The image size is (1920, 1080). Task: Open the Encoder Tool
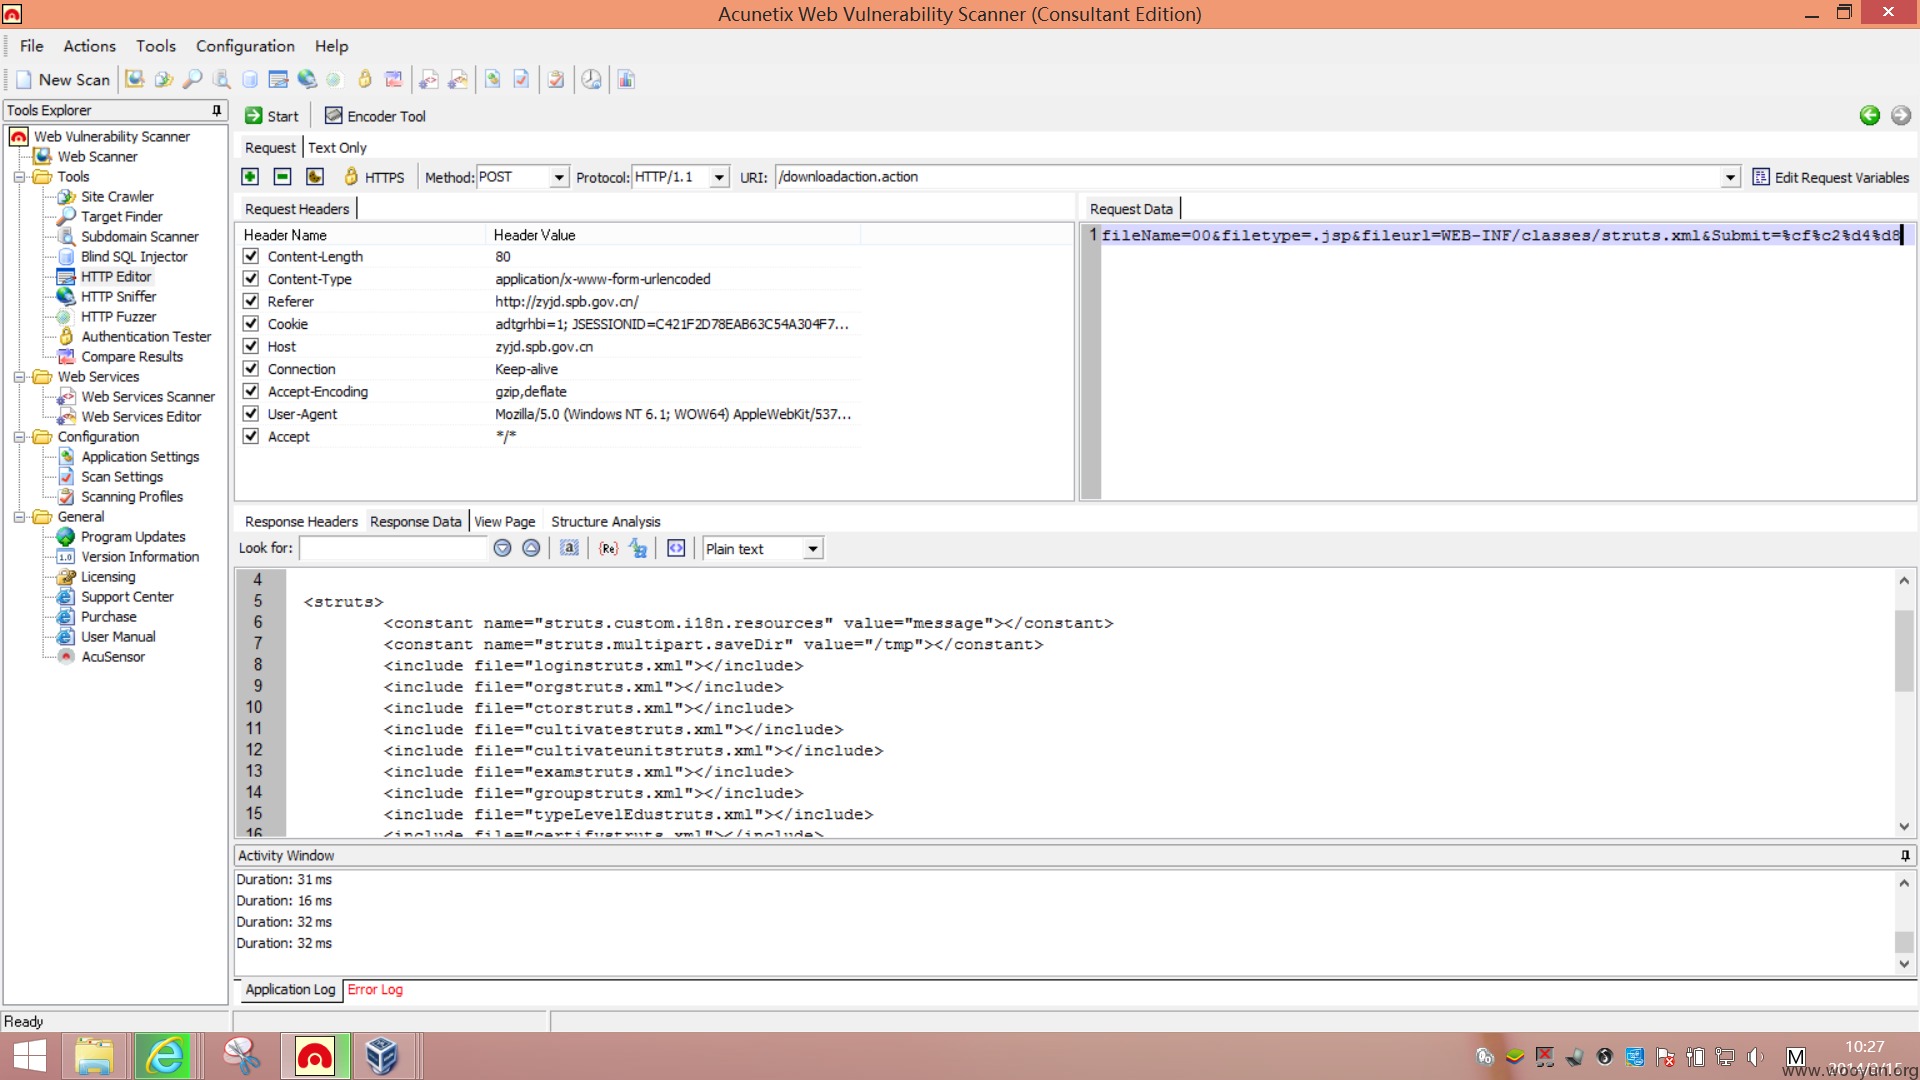click(376, 116)
